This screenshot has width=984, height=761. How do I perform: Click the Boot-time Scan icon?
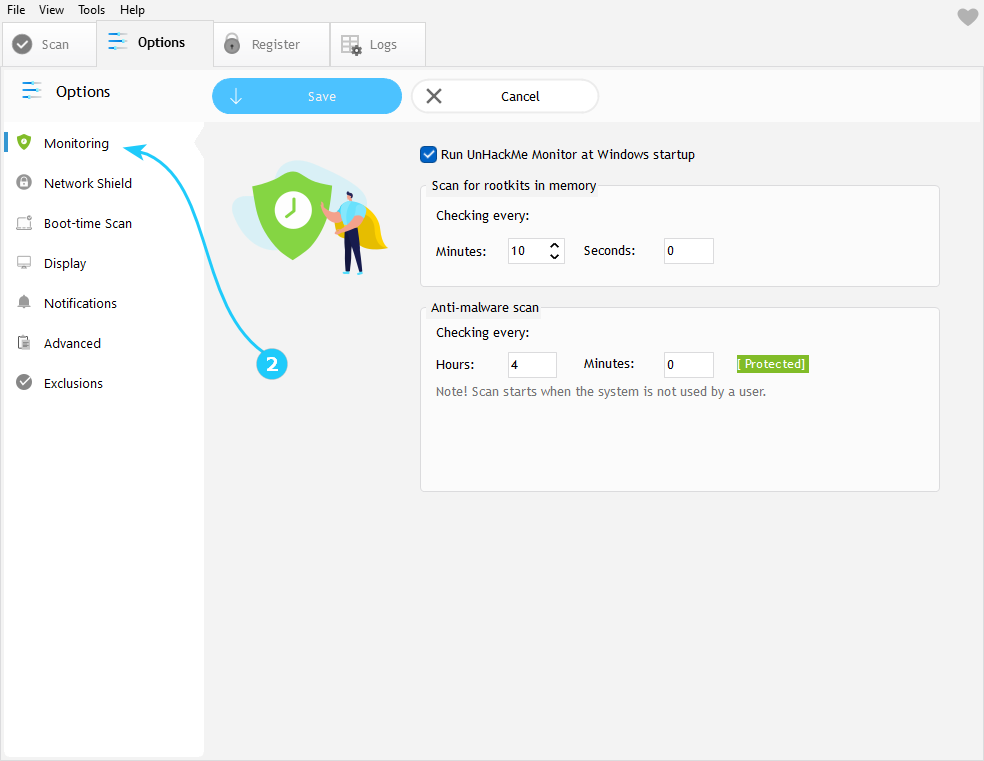(24, 223)
